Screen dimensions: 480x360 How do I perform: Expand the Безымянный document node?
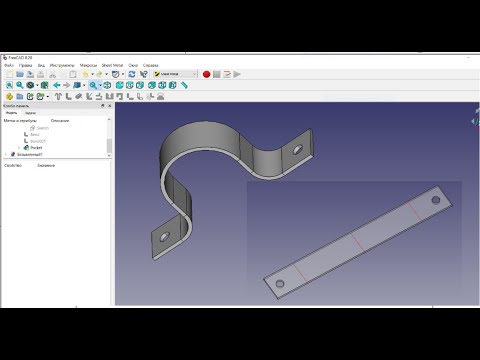(6, 154)
